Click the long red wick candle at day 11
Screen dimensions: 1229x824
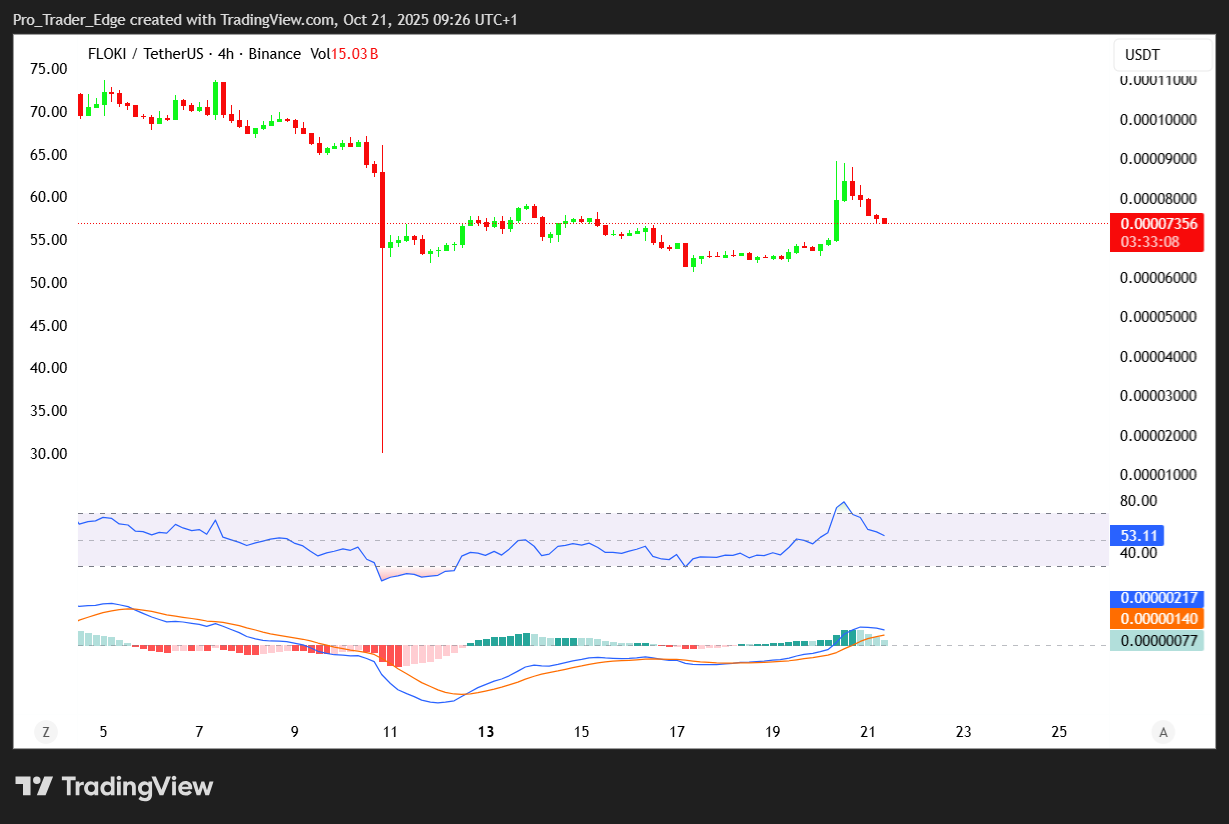click(382, 300)
